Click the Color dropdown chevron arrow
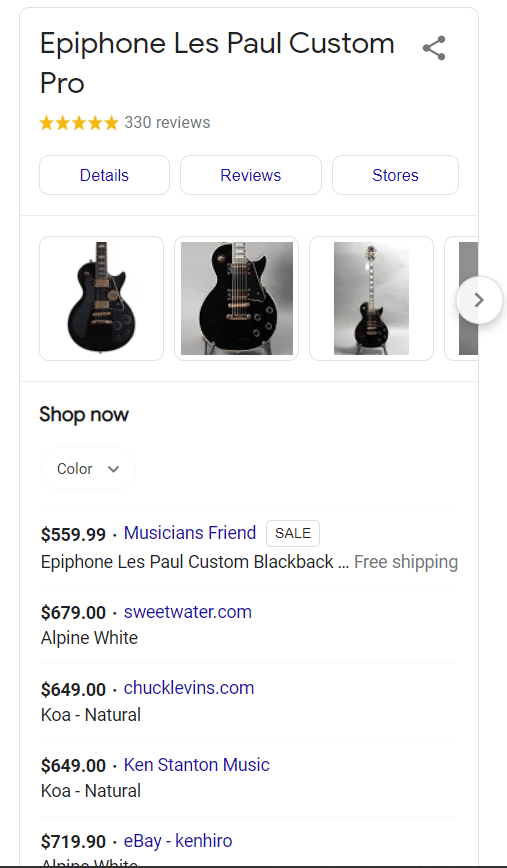 click(x=113, y=469)
